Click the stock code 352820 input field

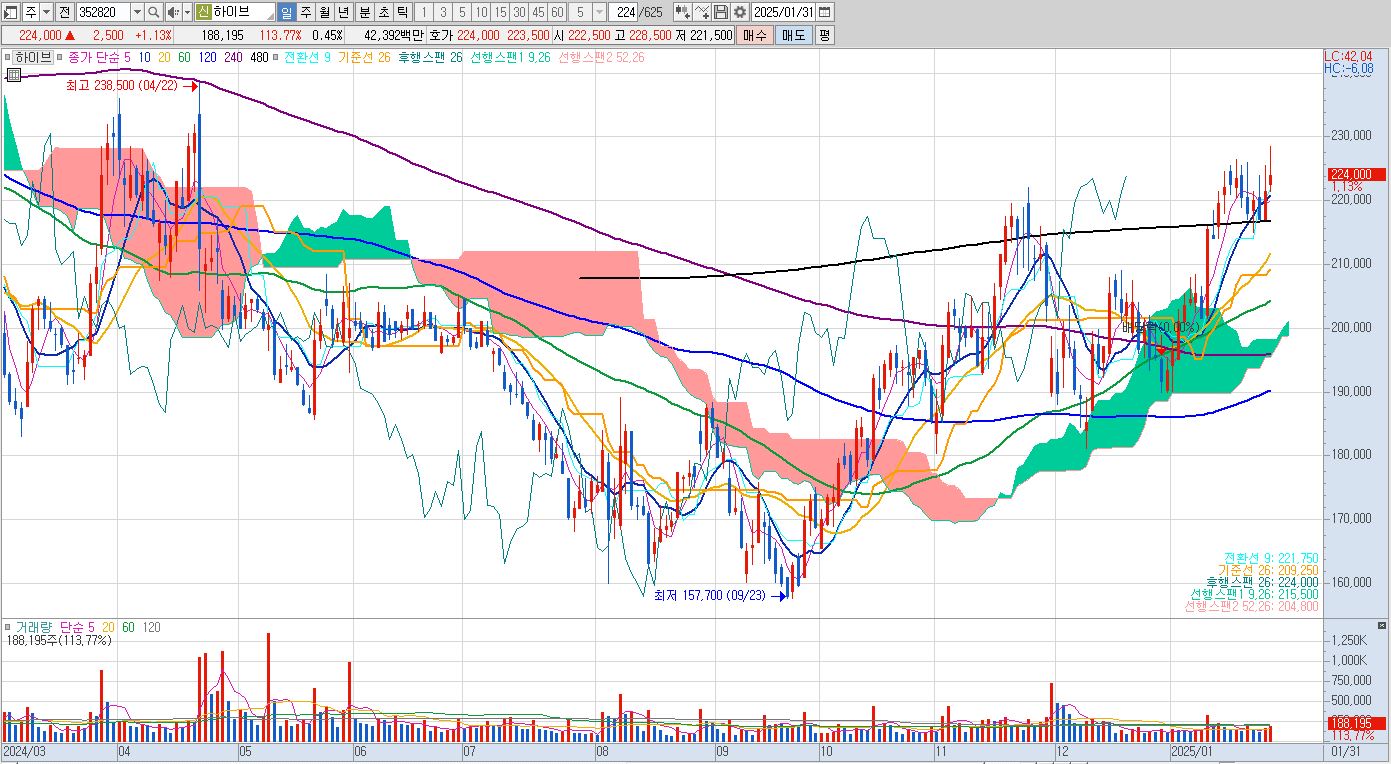pyautogui.click(x=102, y=12)
